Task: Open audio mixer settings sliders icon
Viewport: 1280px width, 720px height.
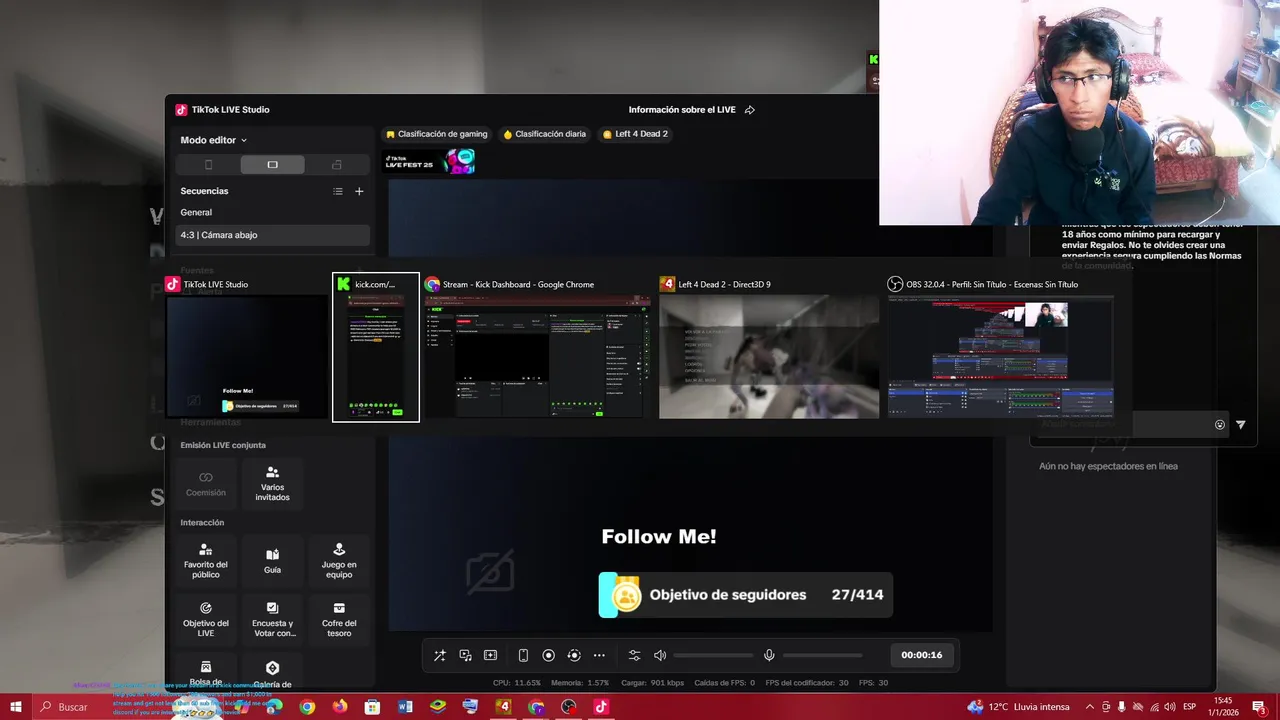Action: coord(634,655)
